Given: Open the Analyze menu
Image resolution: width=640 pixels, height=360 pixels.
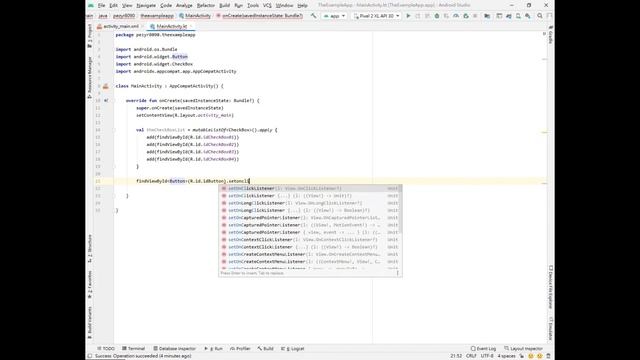Looking at the screenshot, I should (x=184, y=5).
